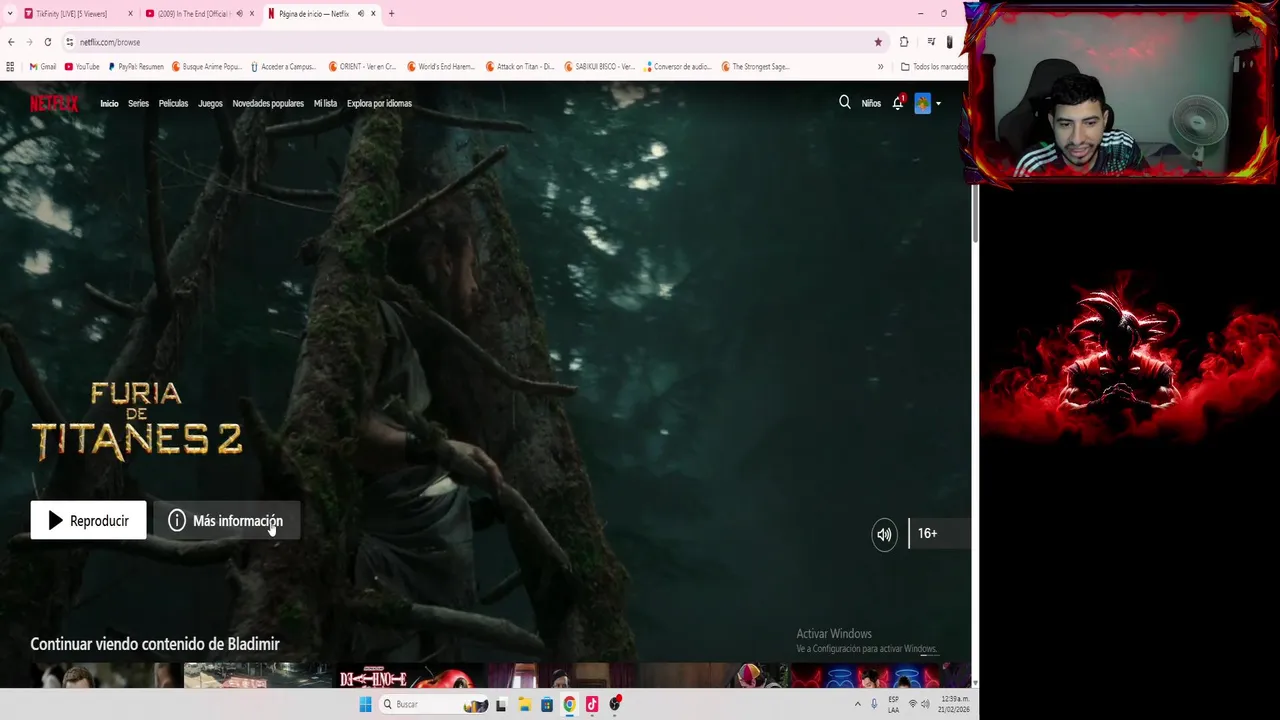This screenshot has height=720, width=1280.
Task: Click the microphone tray icon
Action: [x=874, y=704]
